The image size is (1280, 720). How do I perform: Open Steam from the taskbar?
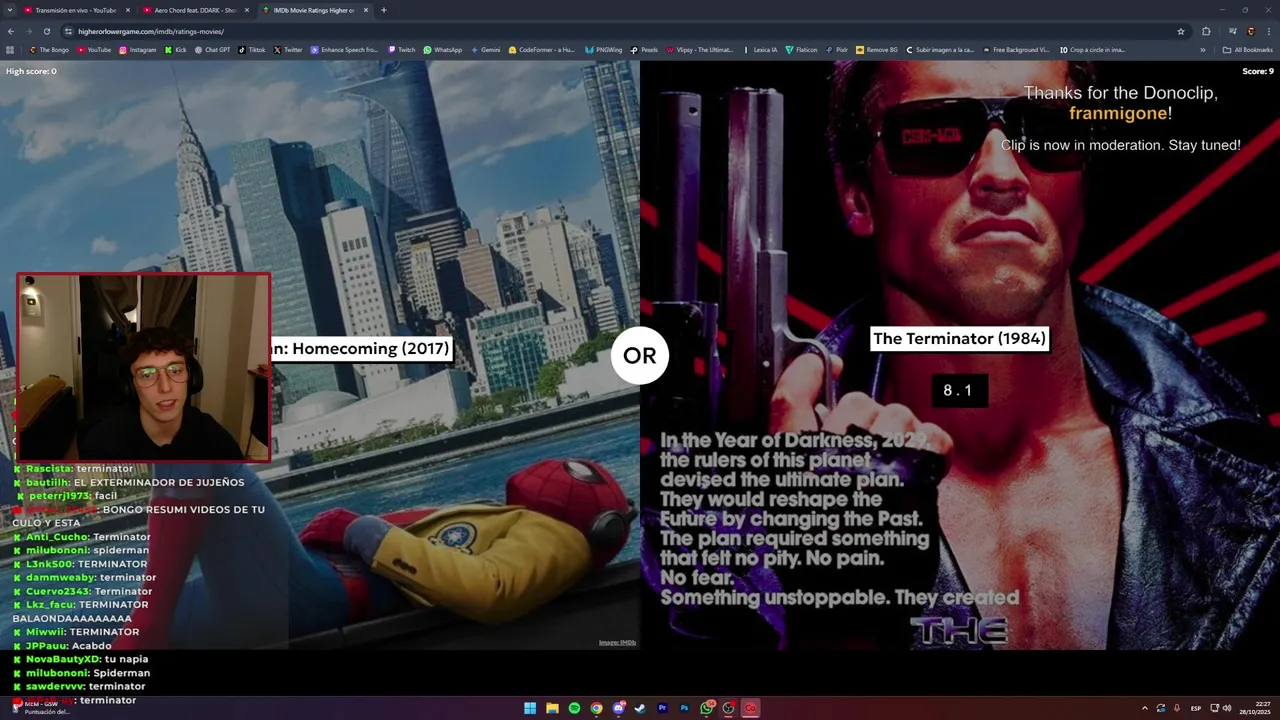(640, 708)
